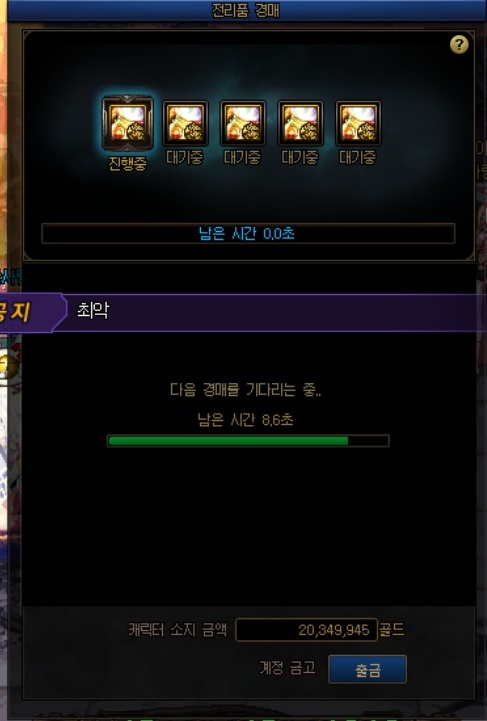Click the 전리품 경매 window title

point(245,10)
